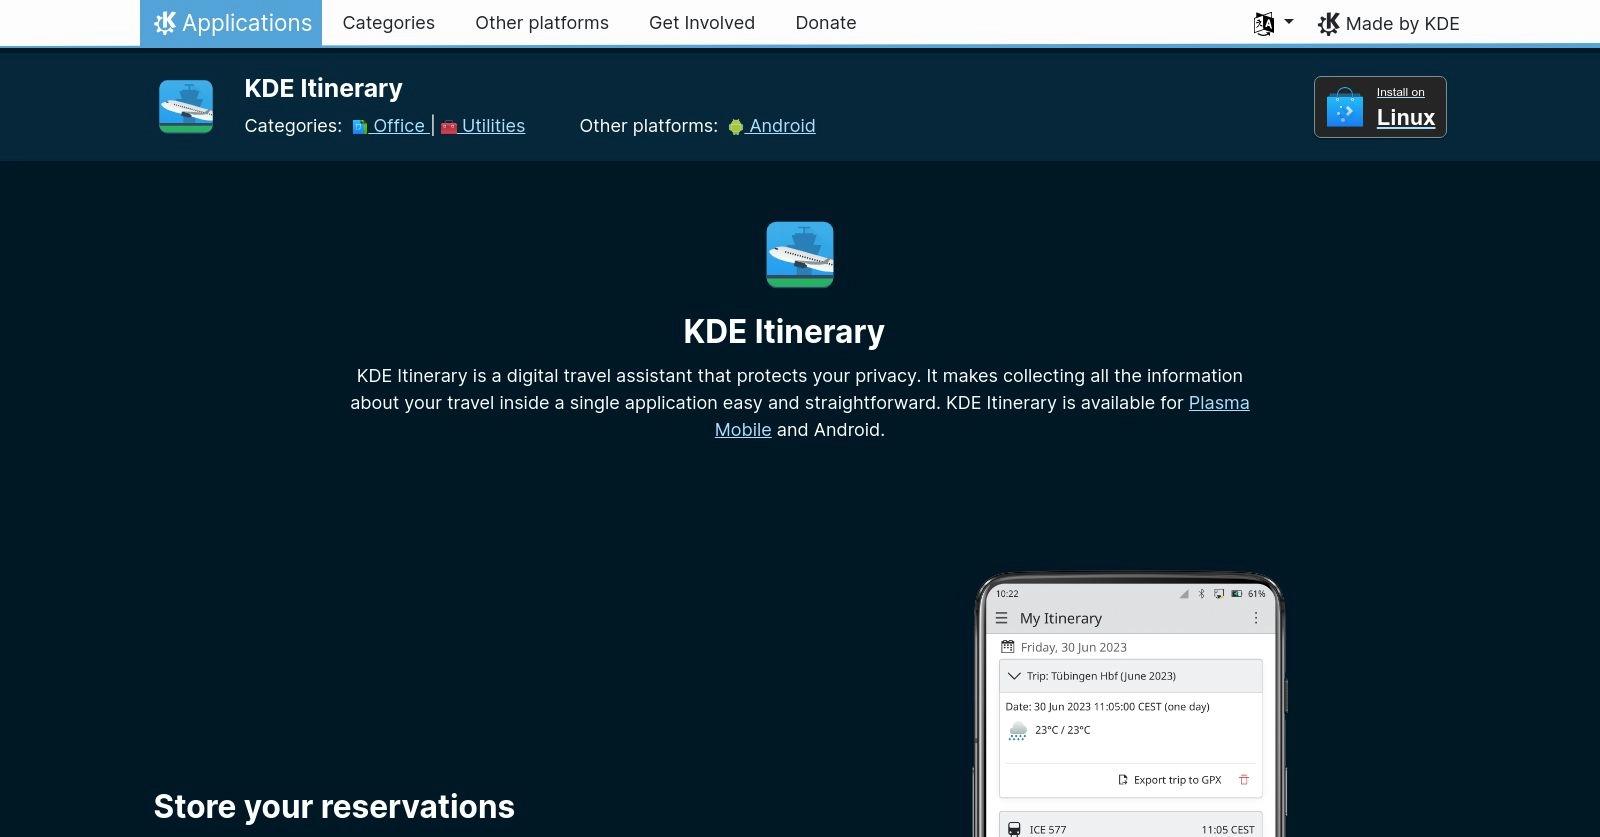Click the 11:05 CEST departure time
This screenshot has height=837, width=1600.
tap(1228, 829)
